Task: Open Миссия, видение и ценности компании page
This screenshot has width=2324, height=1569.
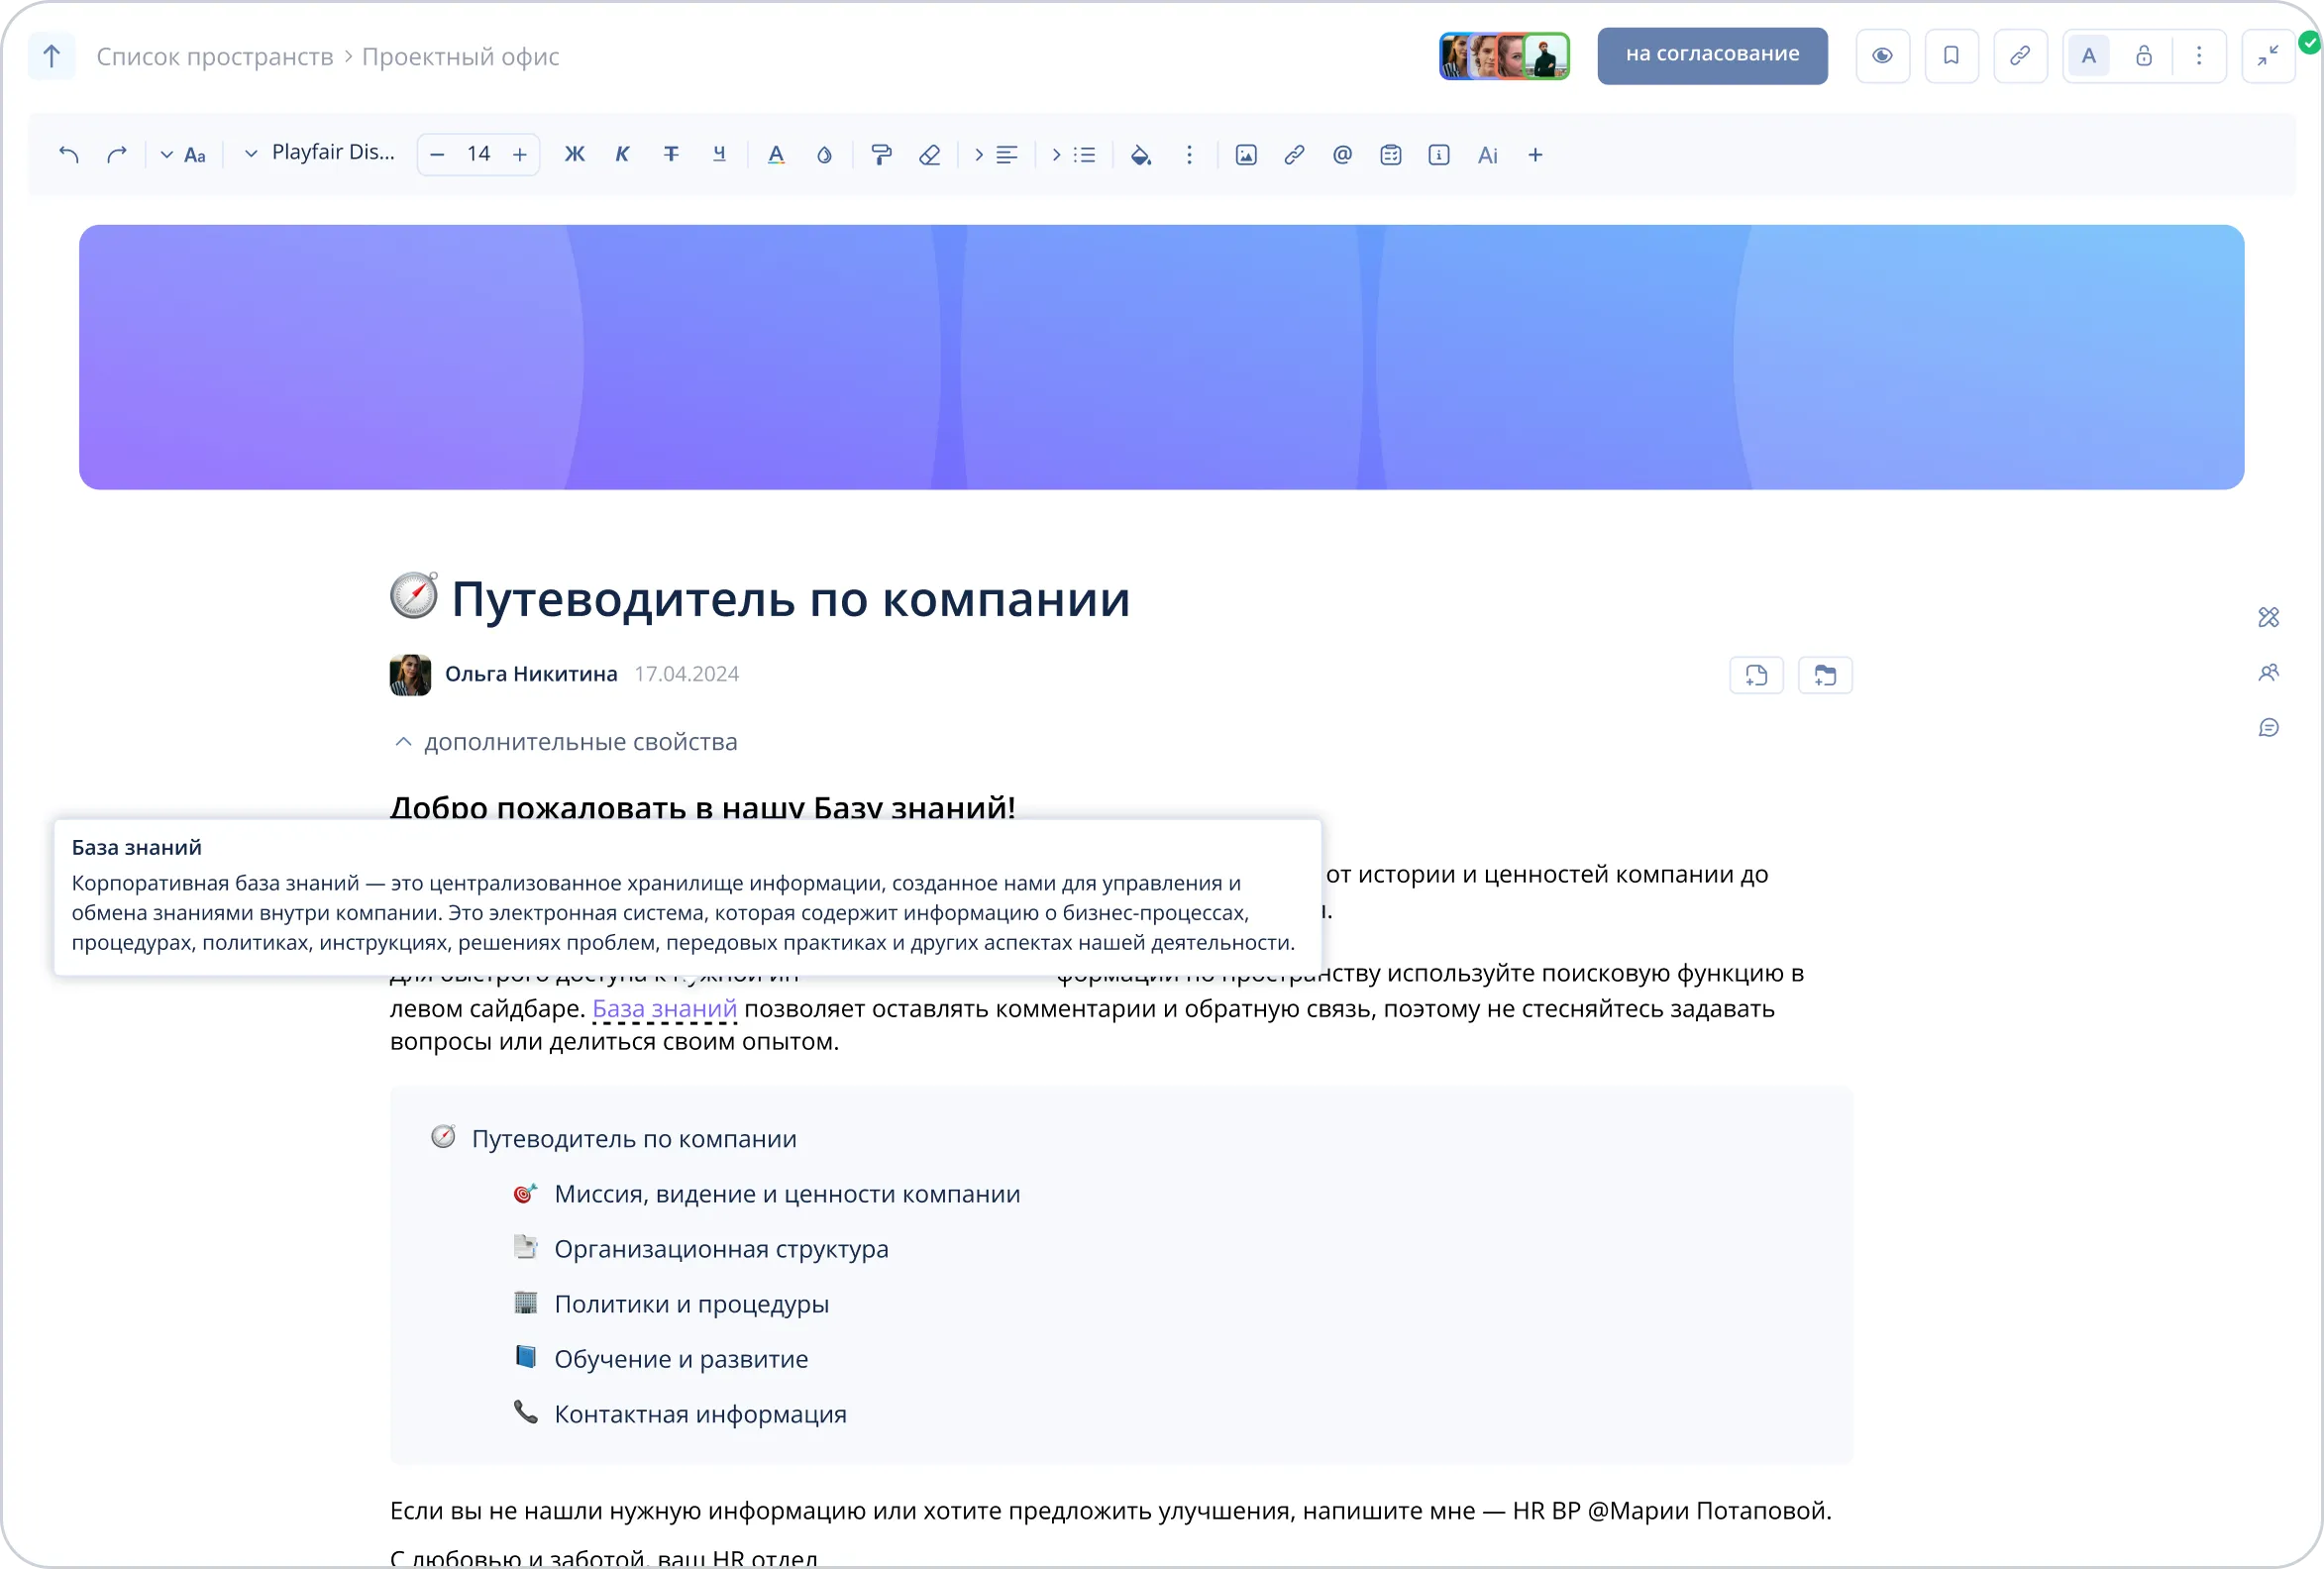Action: 786,1194
